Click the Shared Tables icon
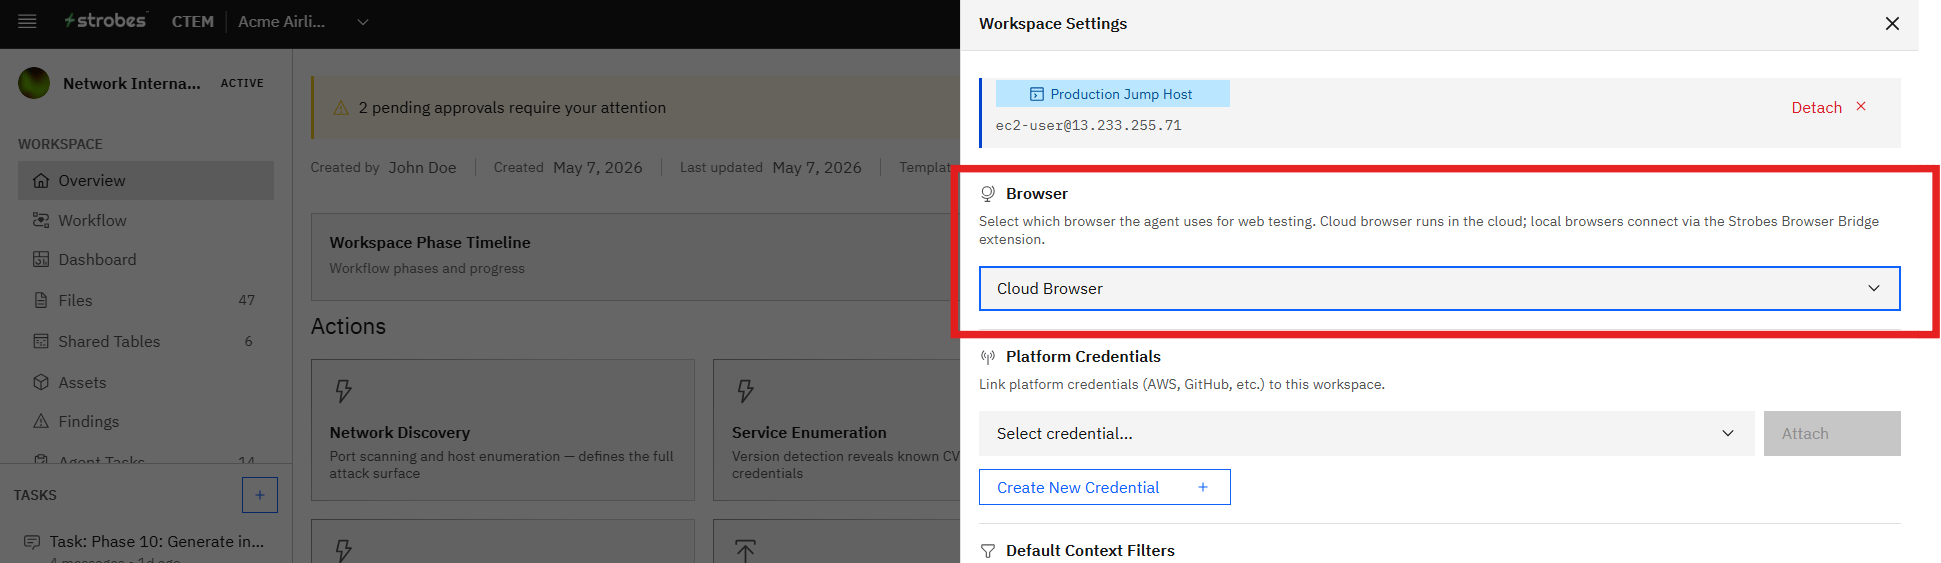 click(41, 341)
